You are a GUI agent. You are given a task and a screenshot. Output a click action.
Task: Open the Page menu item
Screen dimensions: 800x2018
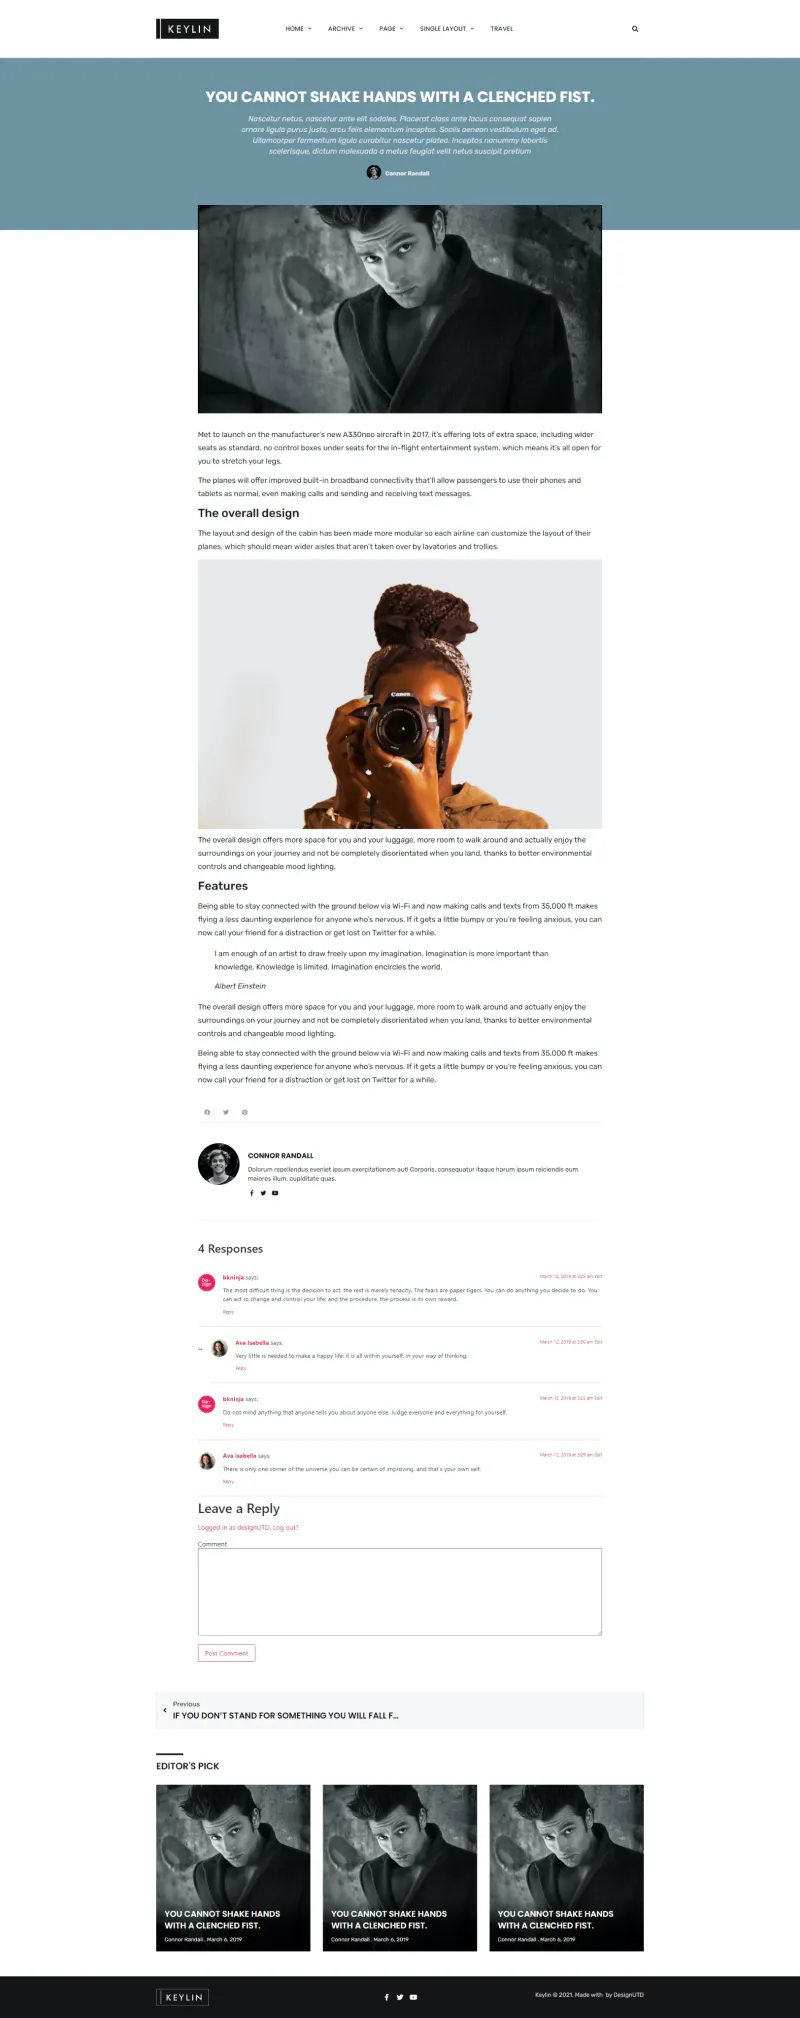[x=391, y=29]
